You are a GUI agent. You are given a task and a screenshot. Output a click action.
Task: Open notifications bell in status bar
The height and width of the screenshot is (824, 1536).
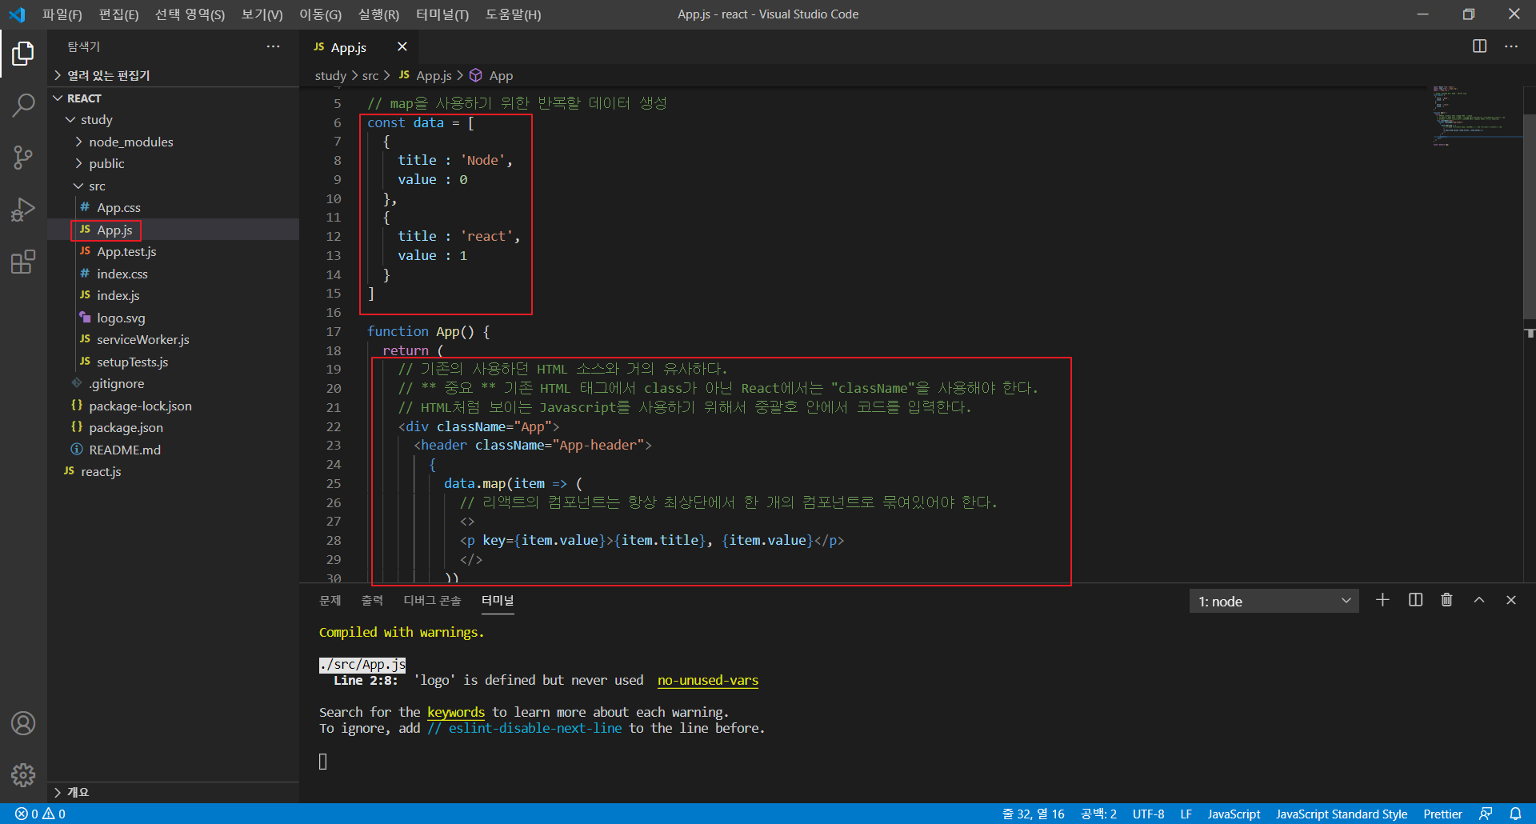pos(1516,814)
